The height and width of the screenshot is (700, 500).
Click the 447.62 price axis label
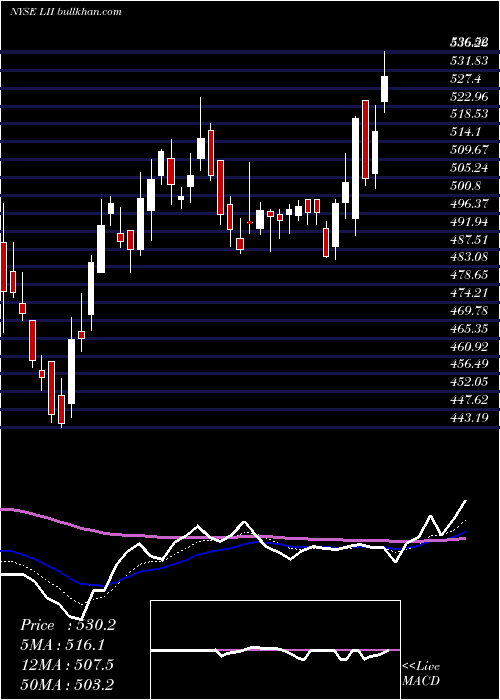click(469, 400)
